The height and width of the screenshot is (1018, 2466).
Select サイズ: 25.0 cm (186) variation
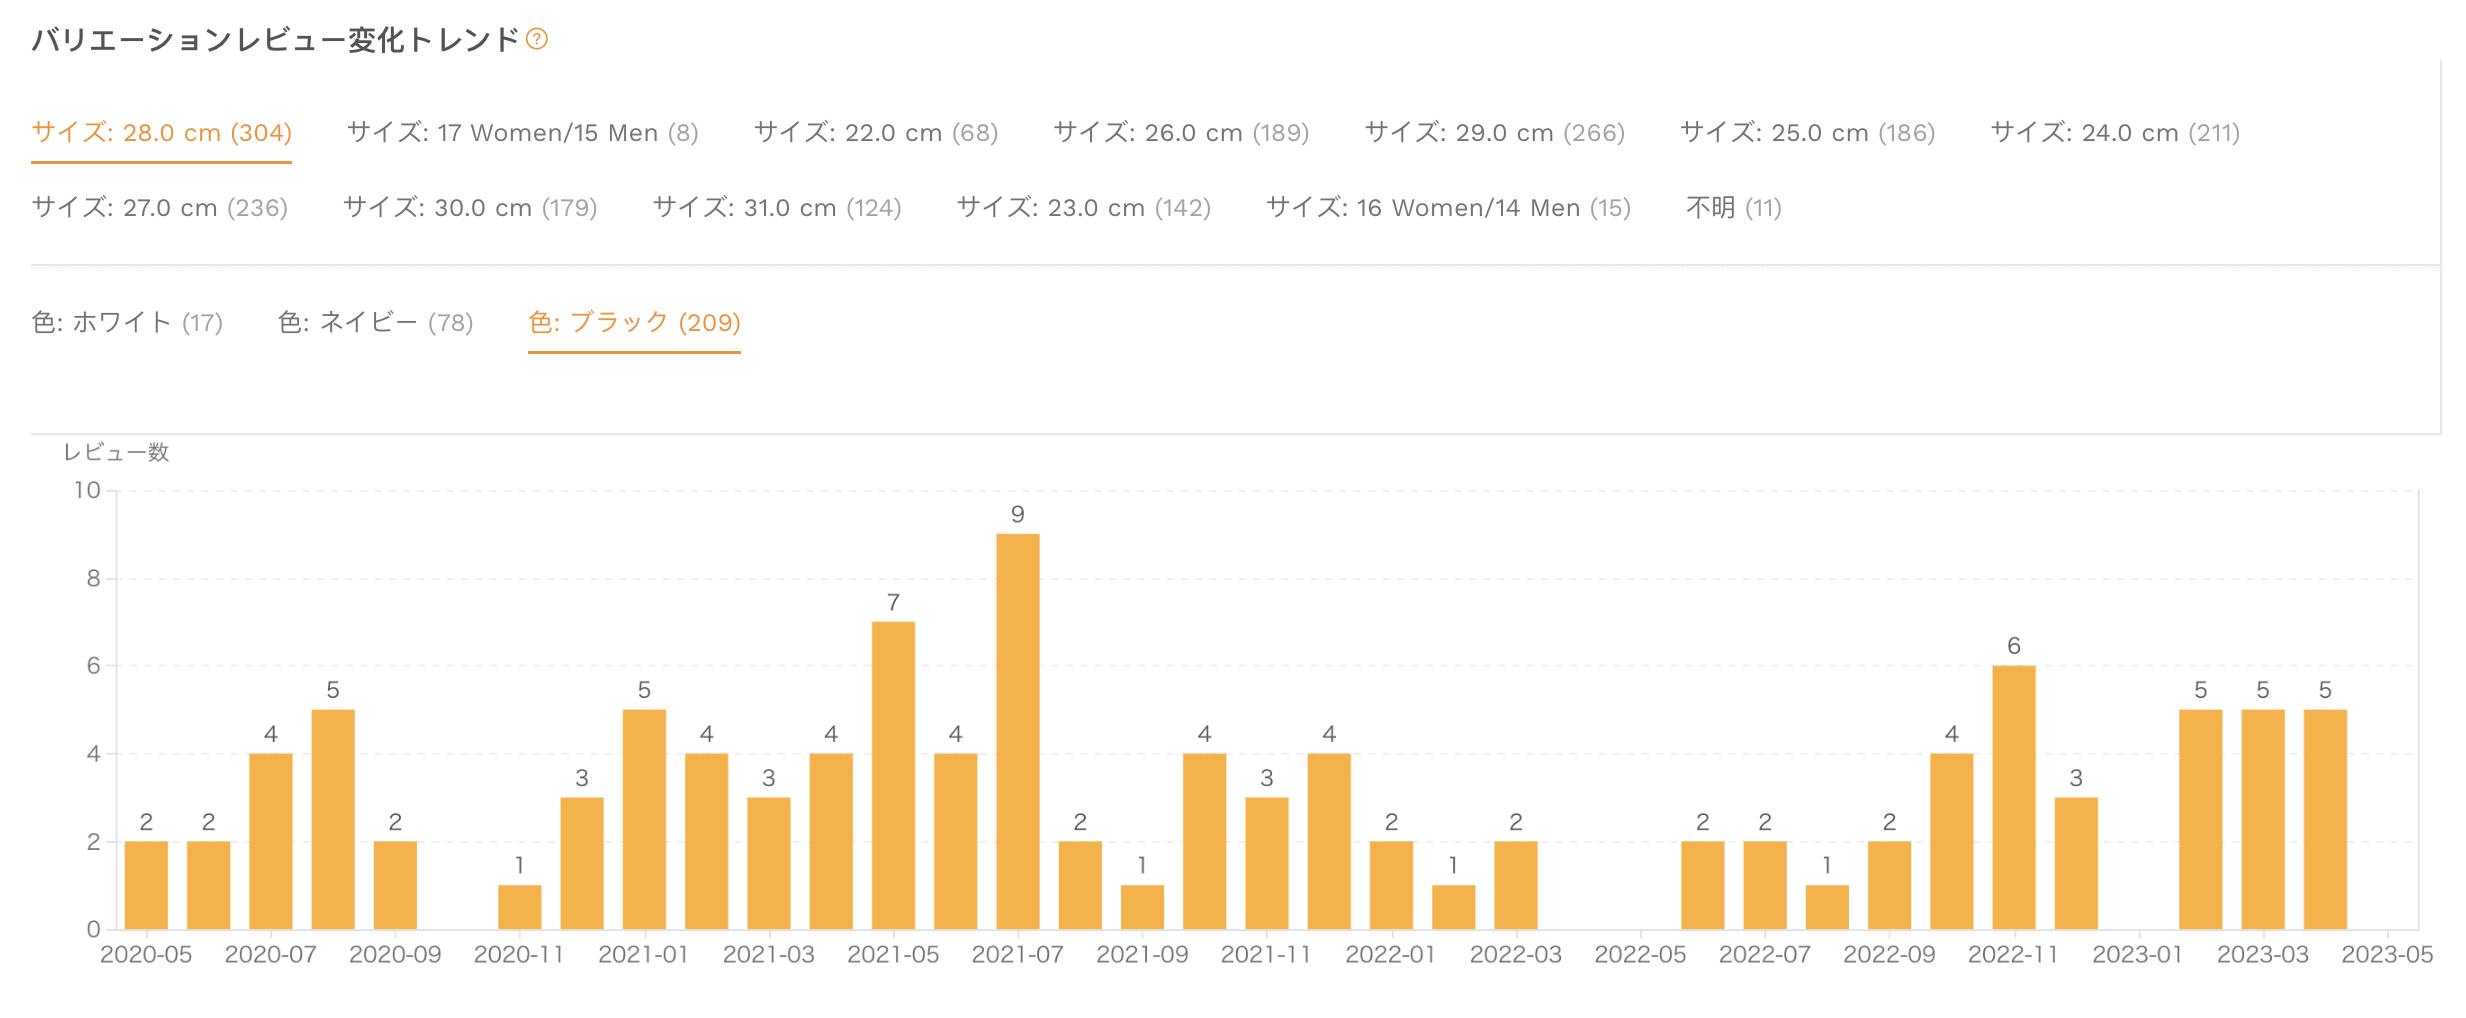tap(1808, 133)
